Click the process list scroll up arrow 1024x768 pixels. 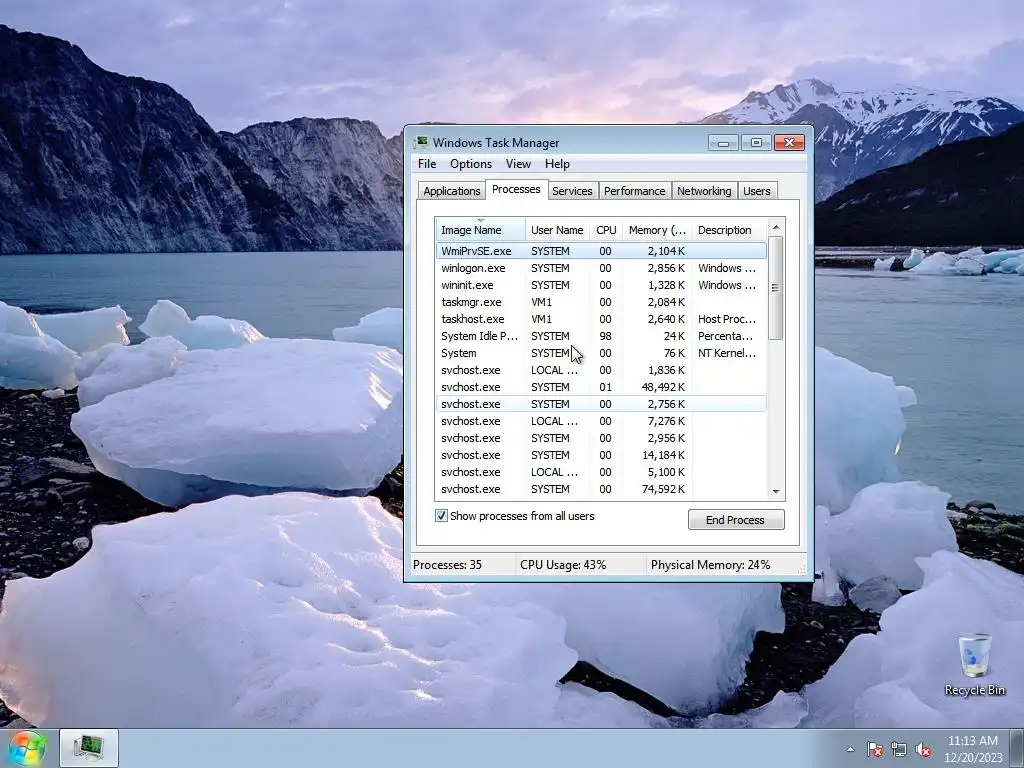776,227
